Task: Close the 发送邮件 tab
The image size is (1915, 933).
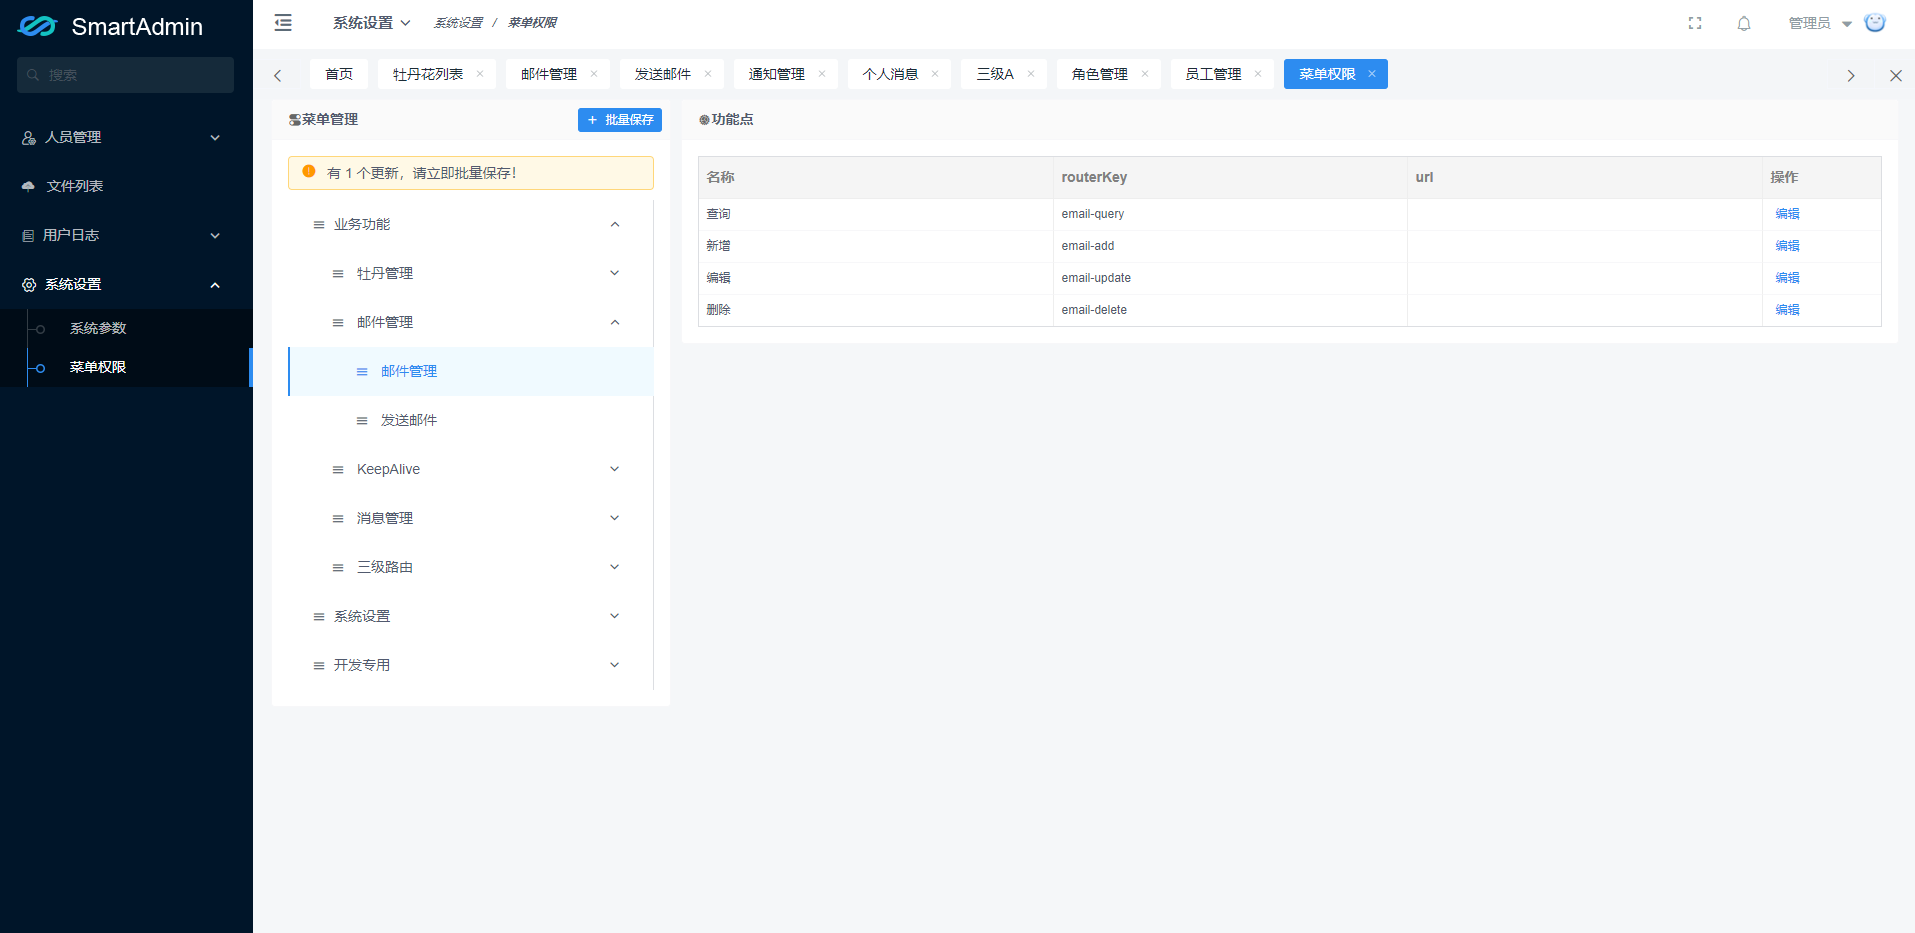Action: [x=708, y=74]
